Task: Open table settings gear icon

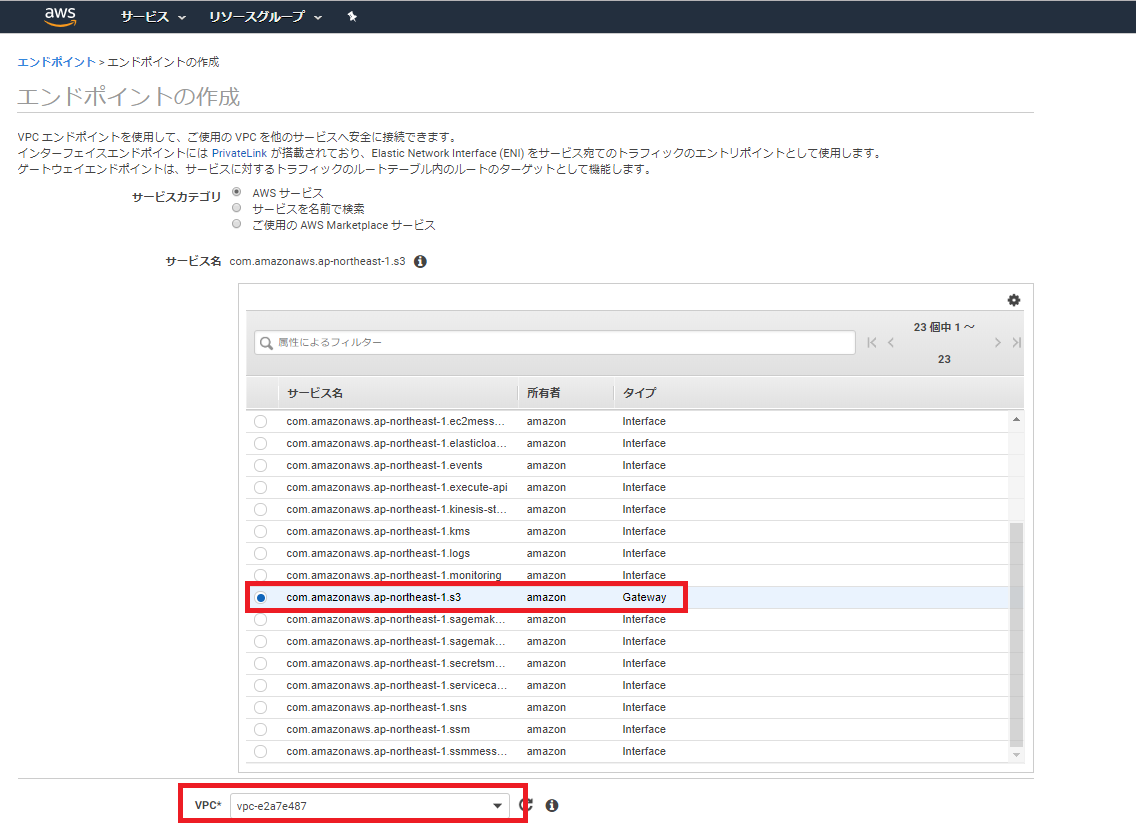Action: tap(1013, 300)
